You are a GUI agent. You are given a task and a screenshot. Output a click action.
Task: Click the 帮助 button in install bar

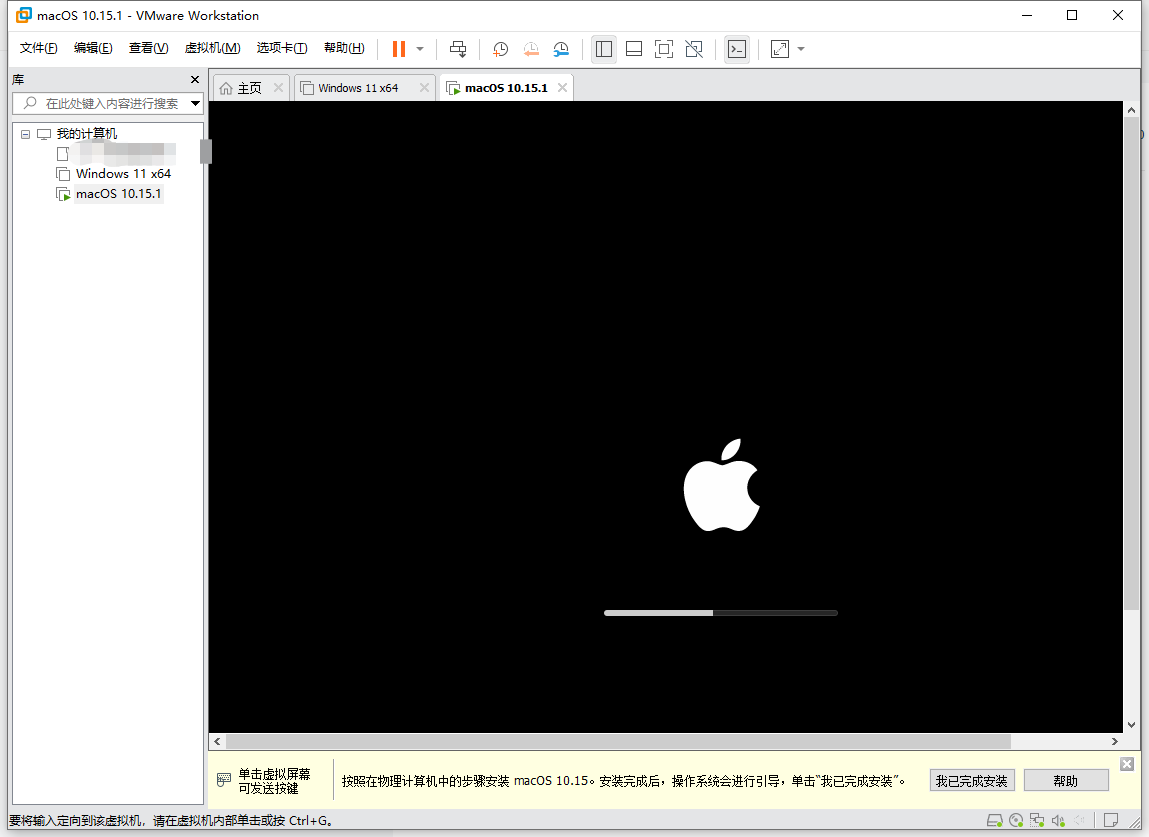(1065, 781)
